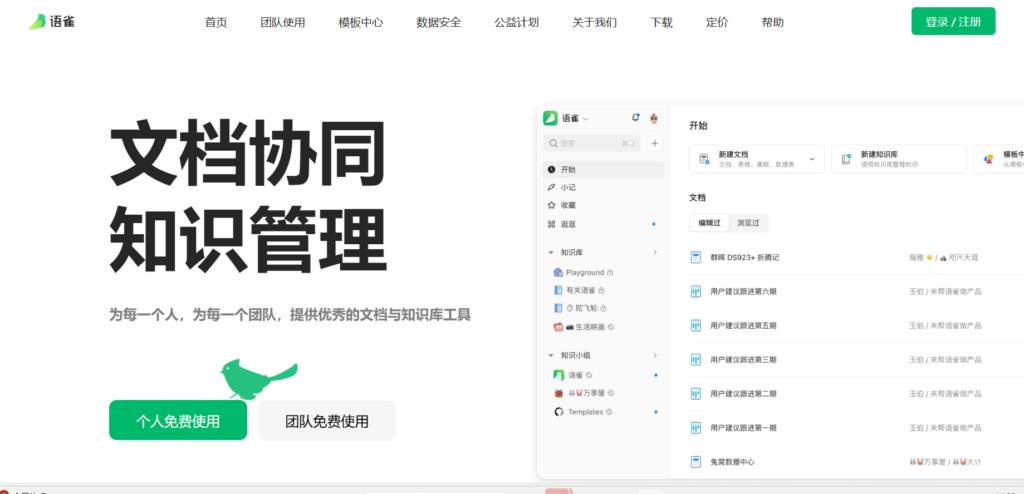Open the 新建文档 dropdown arrow
This screenshot has height=494, width=1024.
[811, 159]
